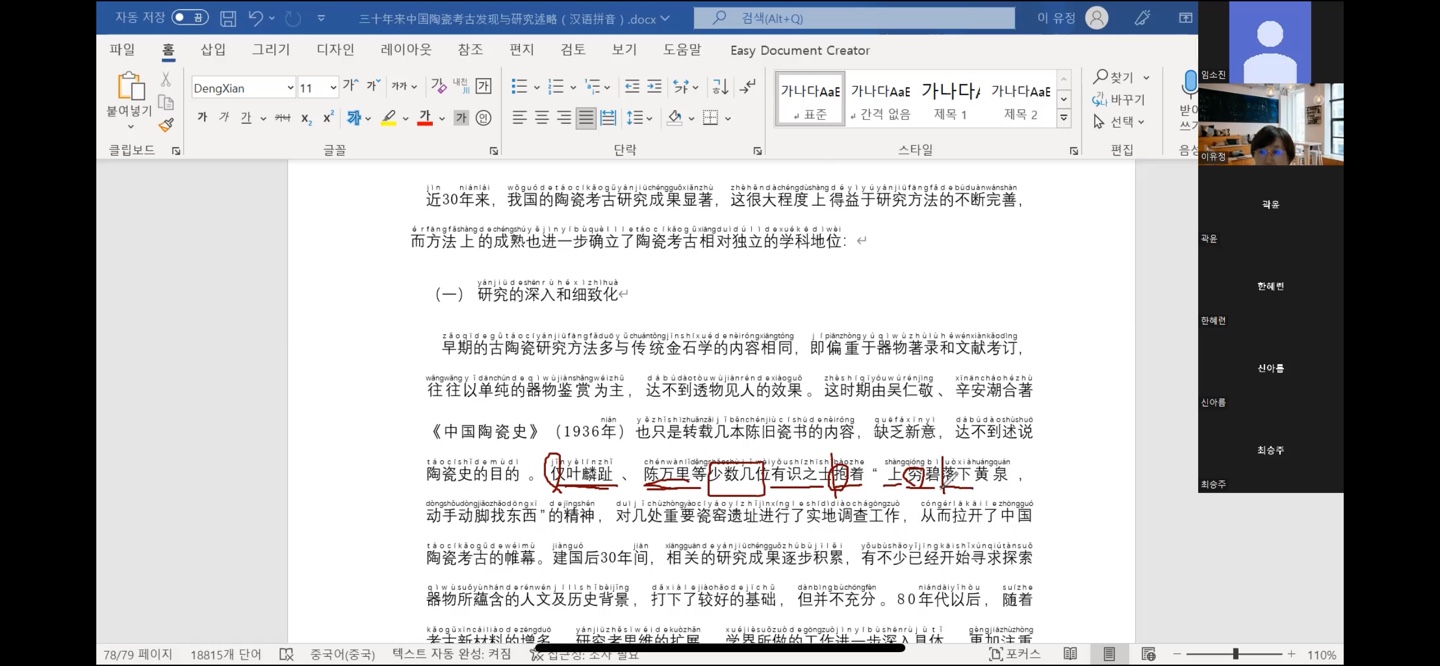Click the Format Painter brush icon

click(166, 125)
